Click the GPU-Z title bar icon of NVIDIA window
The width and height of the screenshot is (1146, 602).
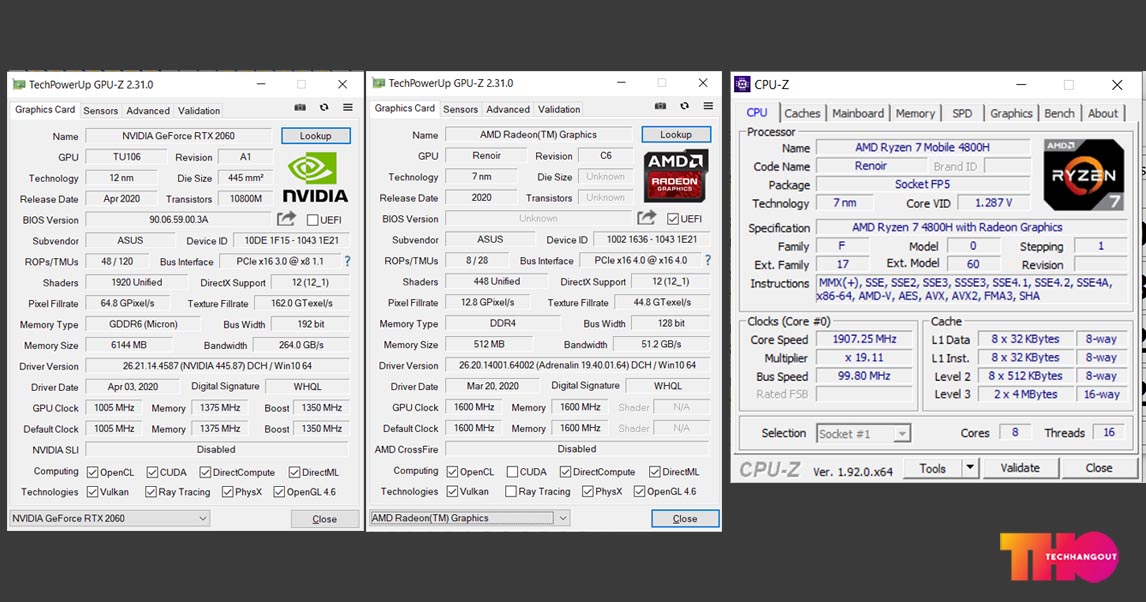[19, 85]
